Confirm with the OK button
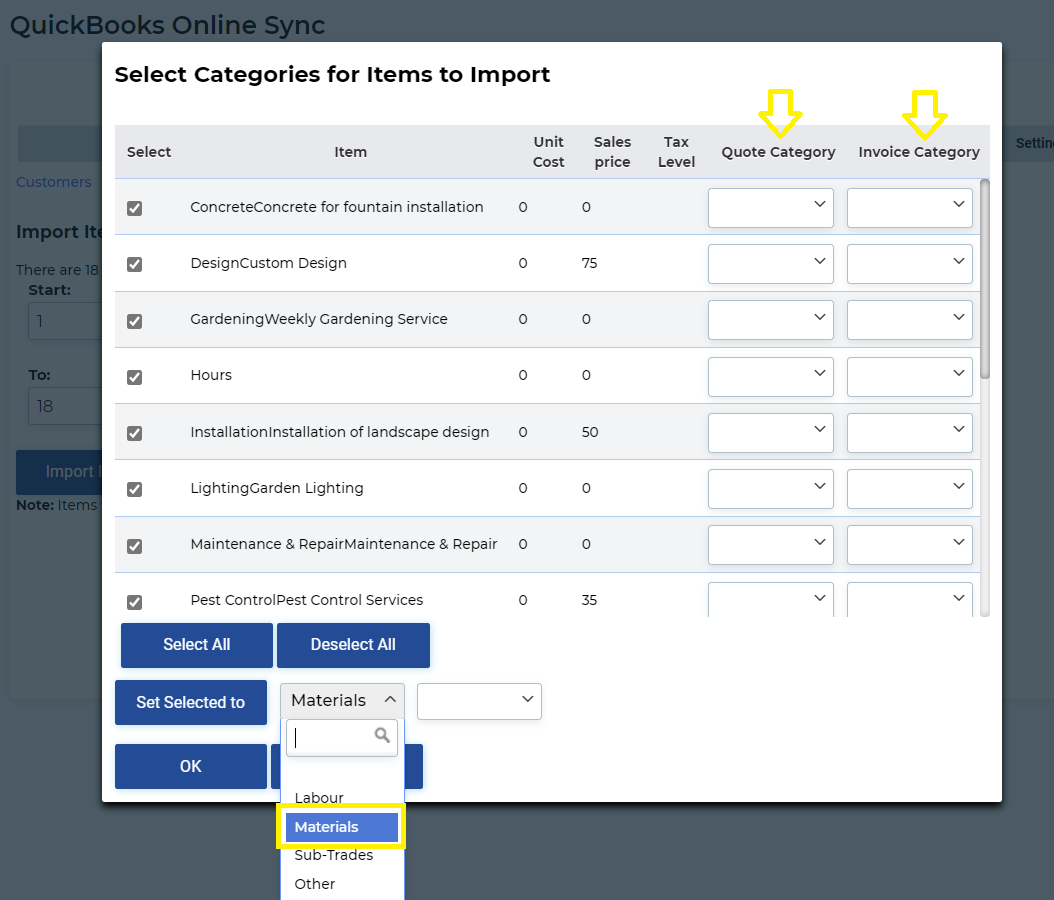This screenshot has width=1054, height=900. [191, 766]
